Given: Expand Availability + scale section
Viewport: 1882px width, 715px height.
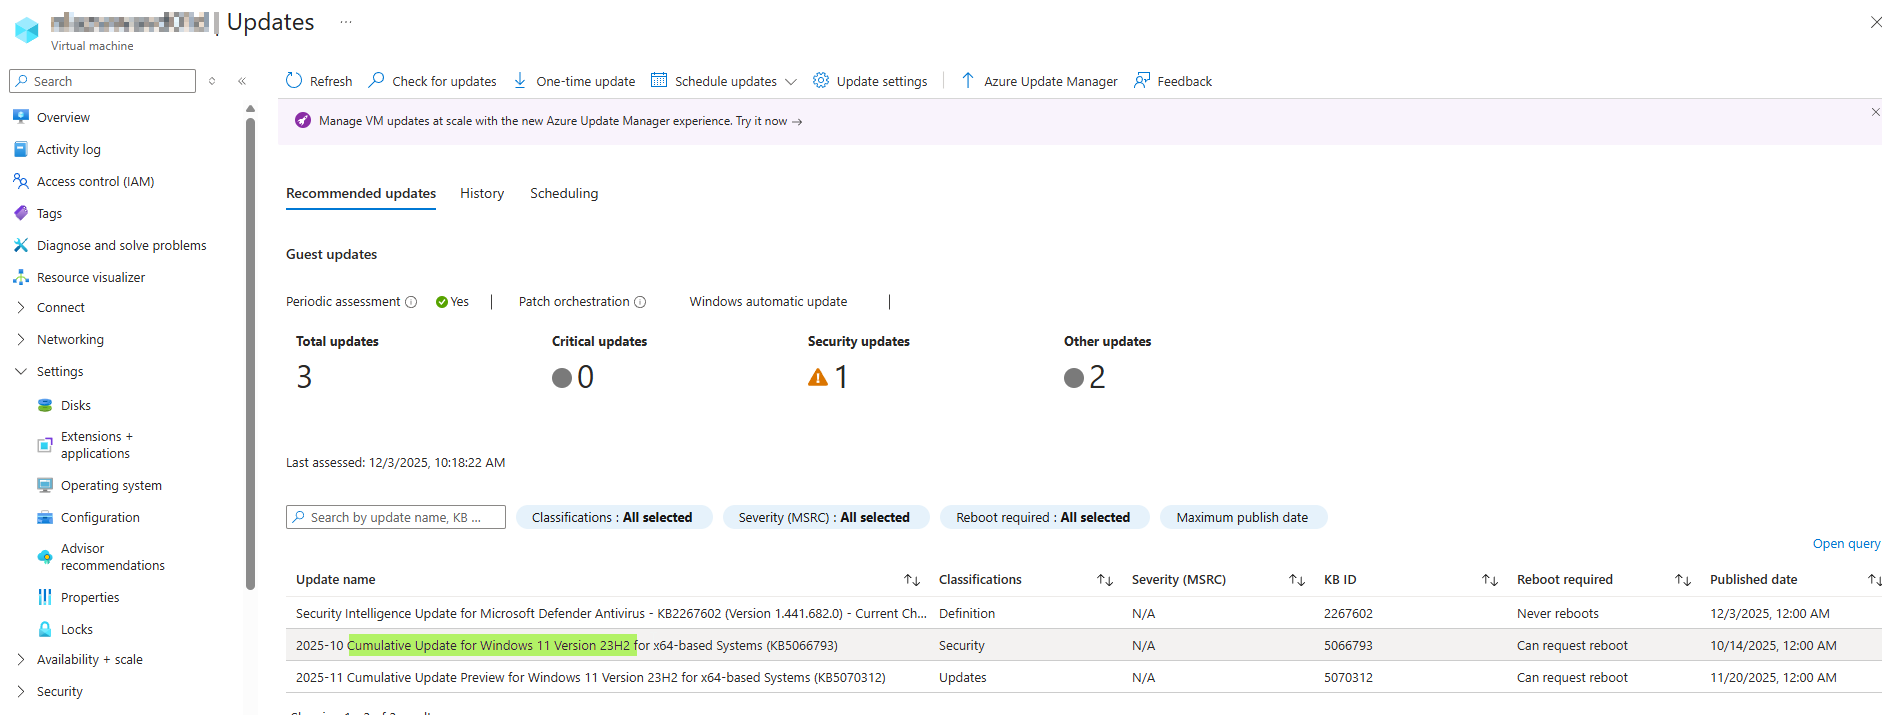Looking at the screenshot, I should (21, 659).
